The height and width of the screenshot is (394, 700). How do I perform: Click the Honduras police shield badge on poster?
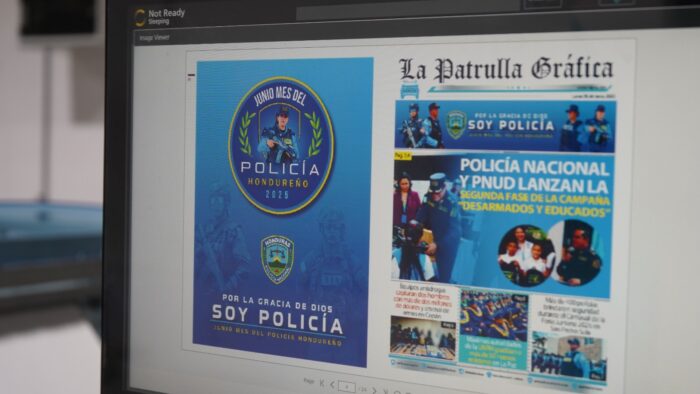point(277,259)
